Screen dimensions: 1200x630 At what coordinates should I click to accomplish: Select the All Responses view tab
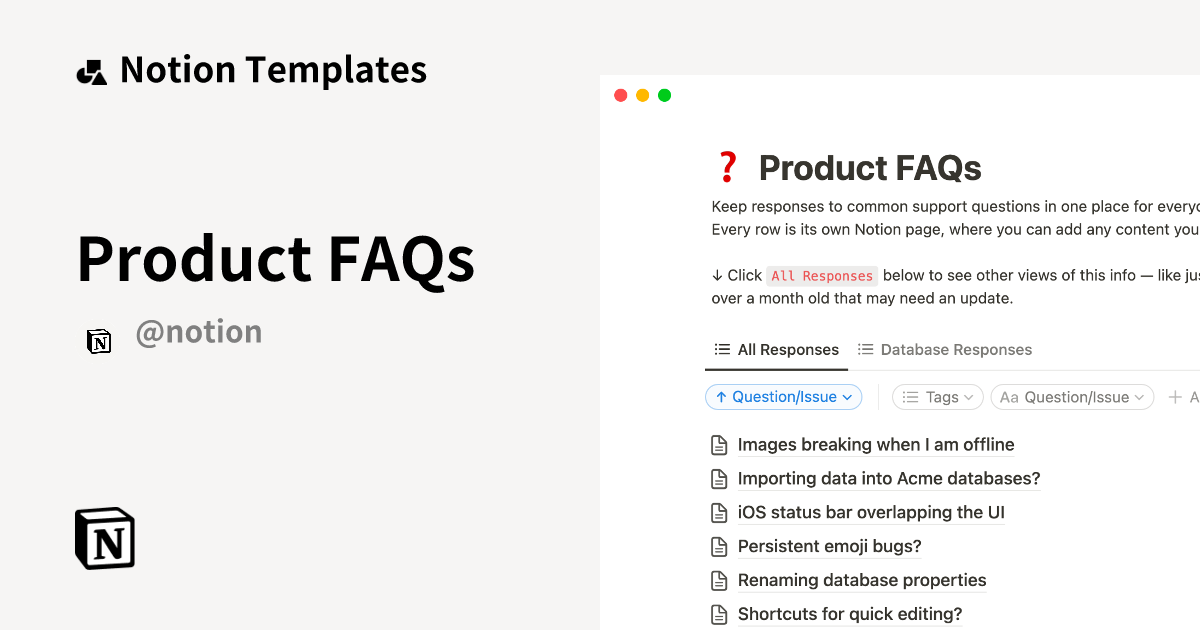click(x=787, y=350)
